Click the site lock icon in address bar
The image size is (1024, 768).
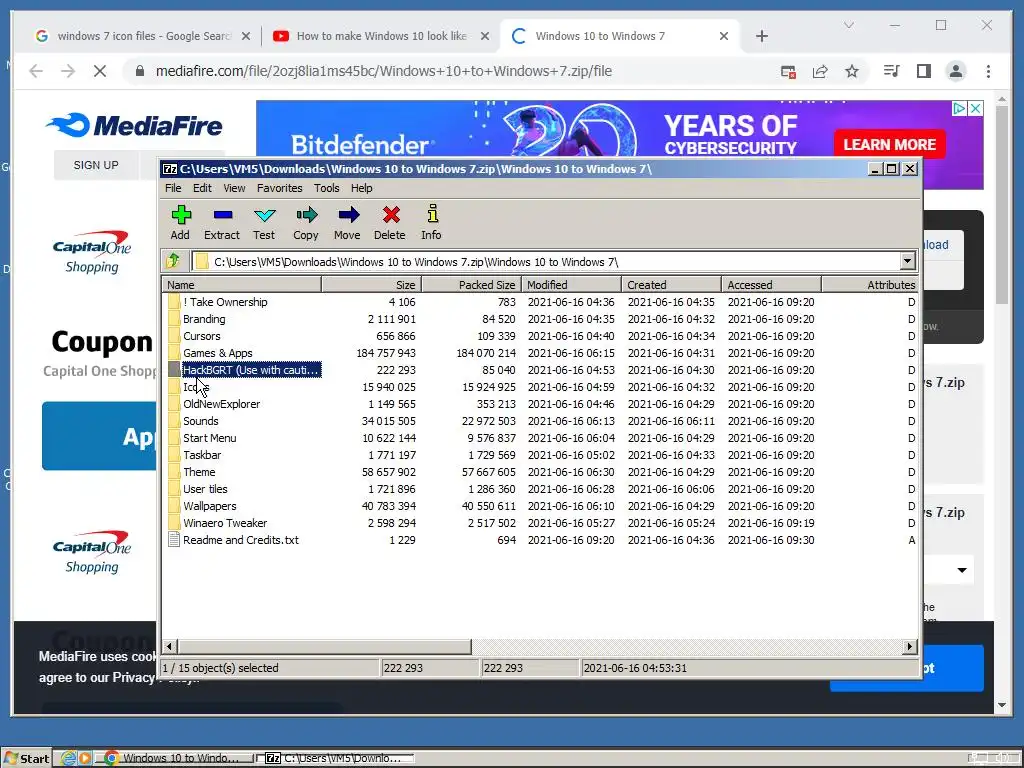click(x=139, y=71)
